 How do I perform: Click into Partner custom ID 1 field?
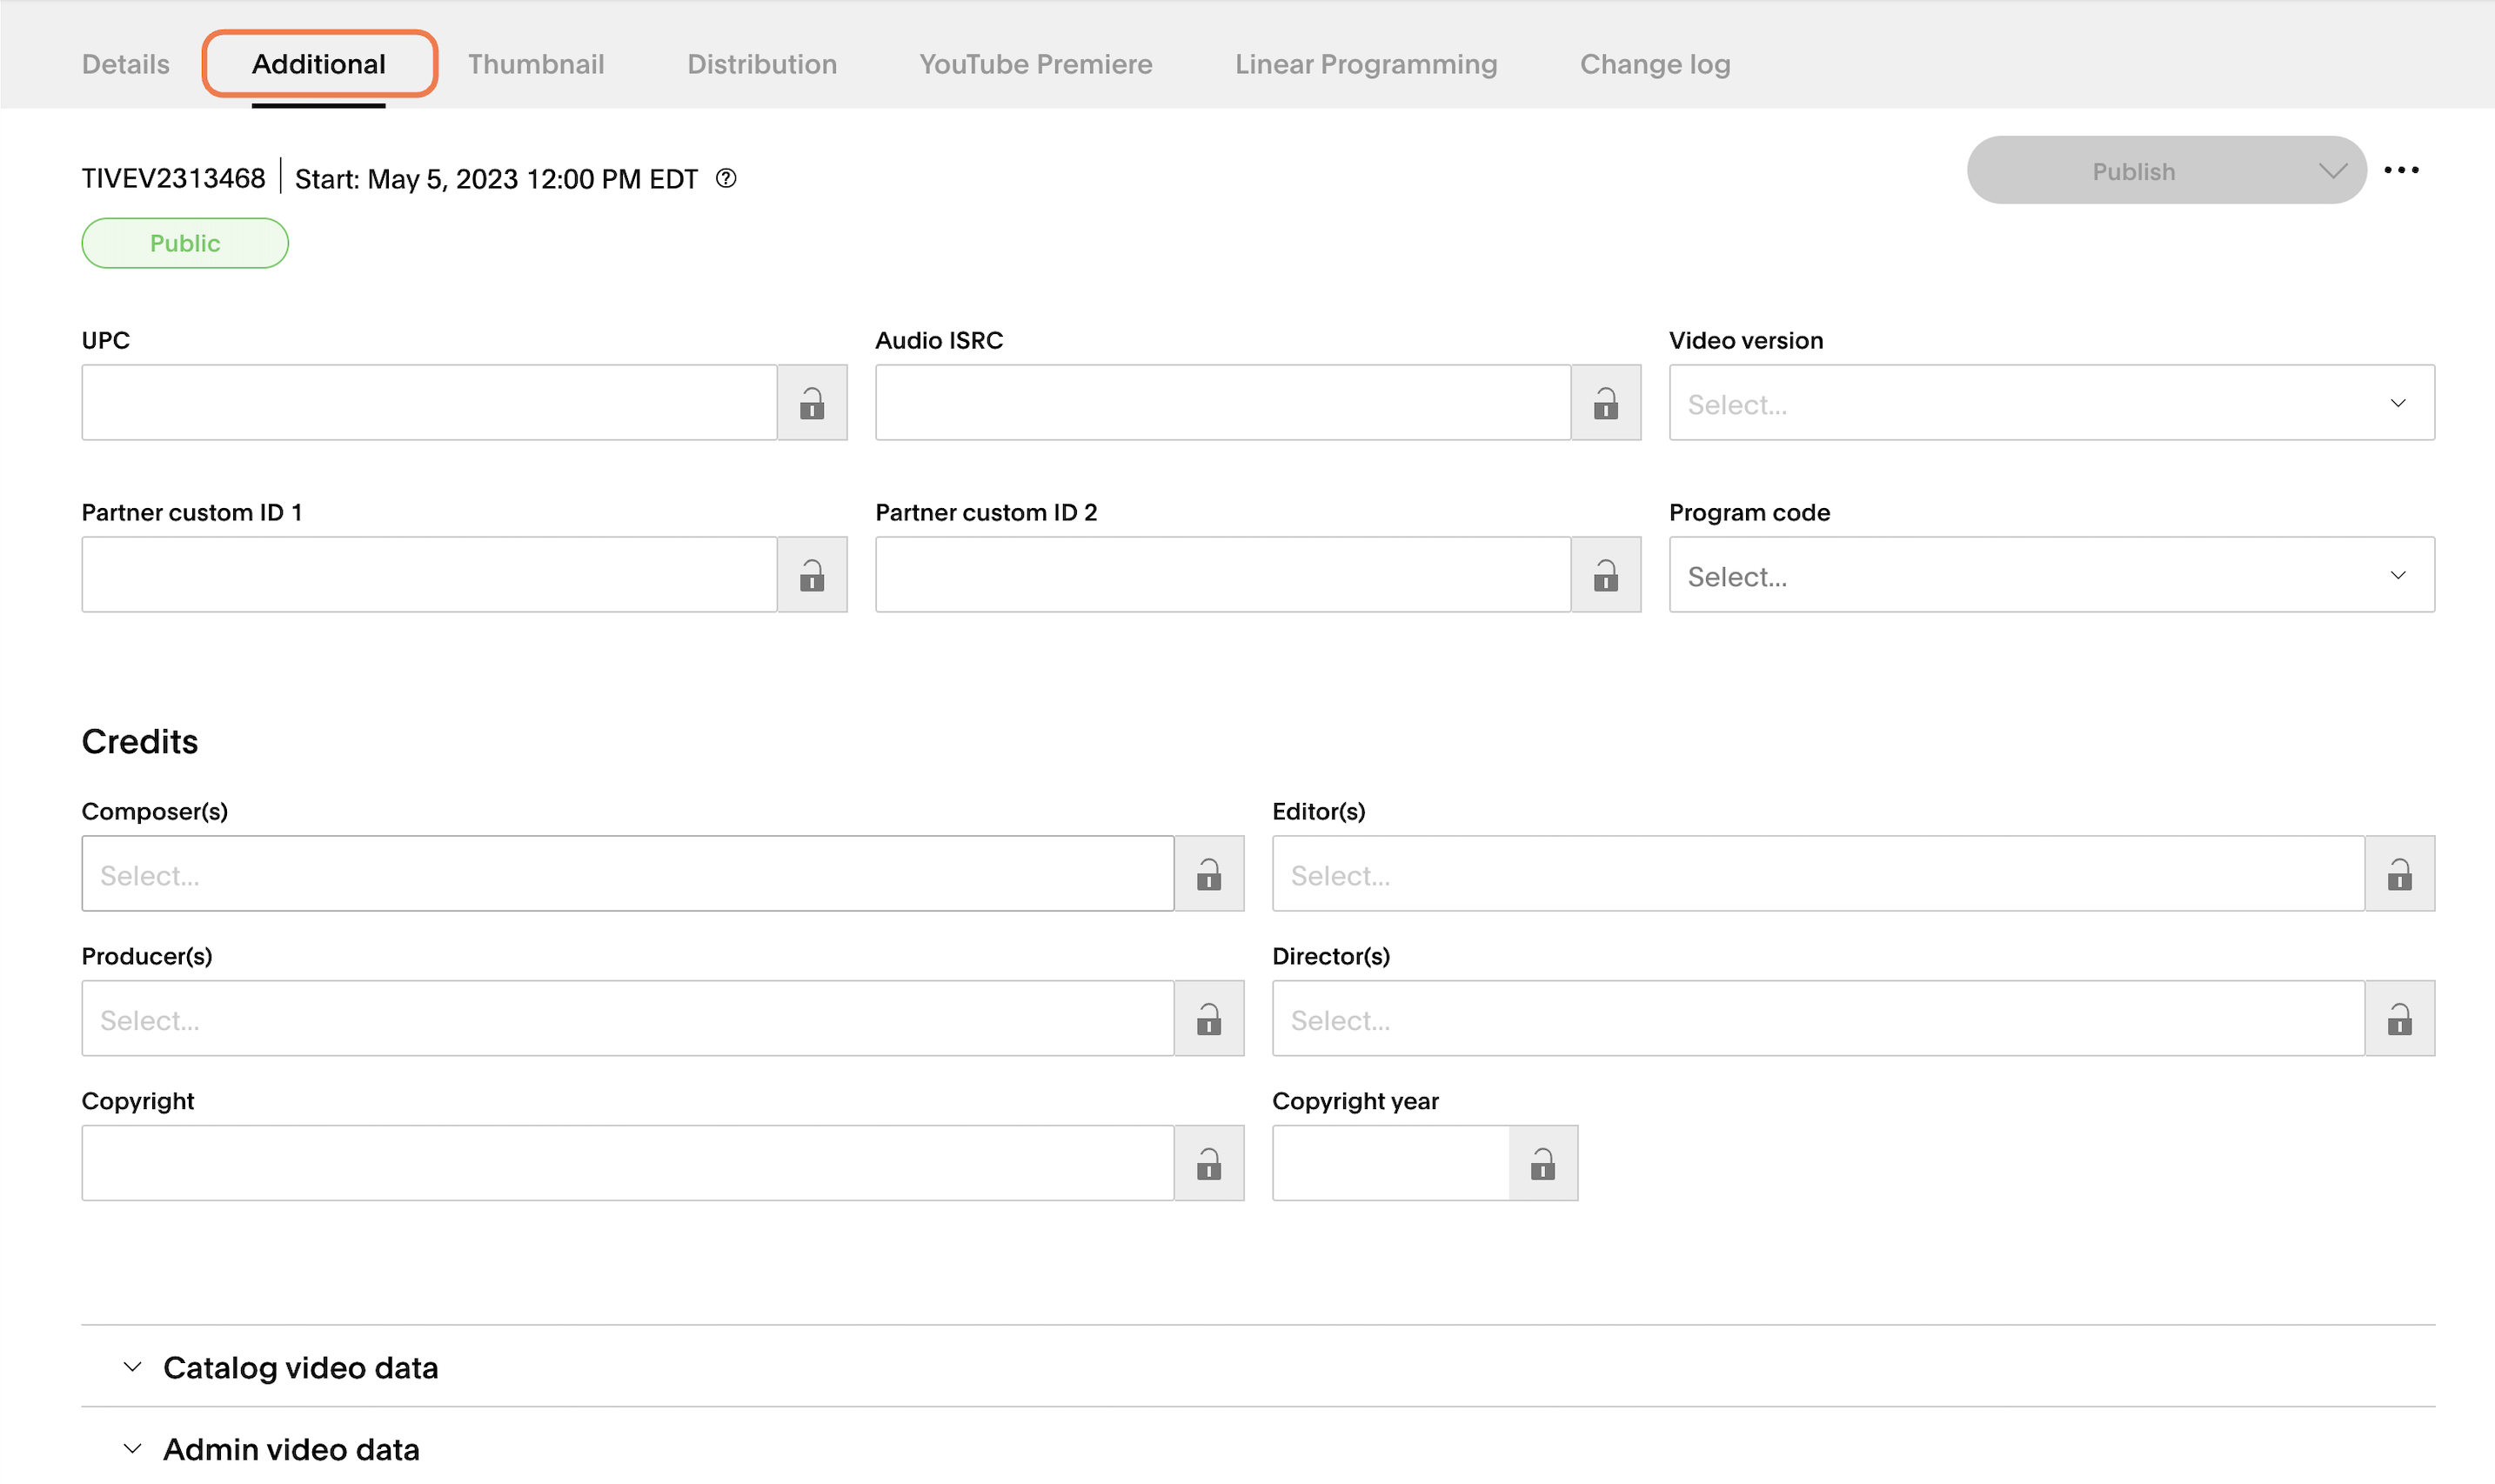(429, 575)
